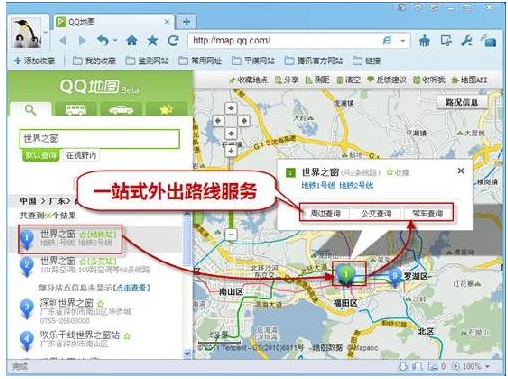
Task: Select the car driving route tab
Action: pyautogui.click(x=121, y=109)
